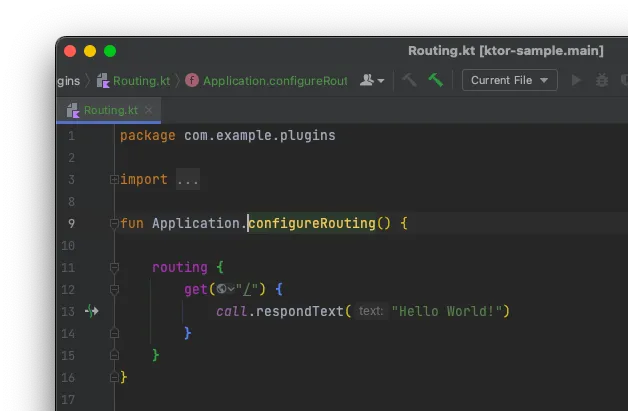Screen dimensions: 628x411
Task: Open the Current File run configuration dropdown
Action: click(x=509, y=80)
